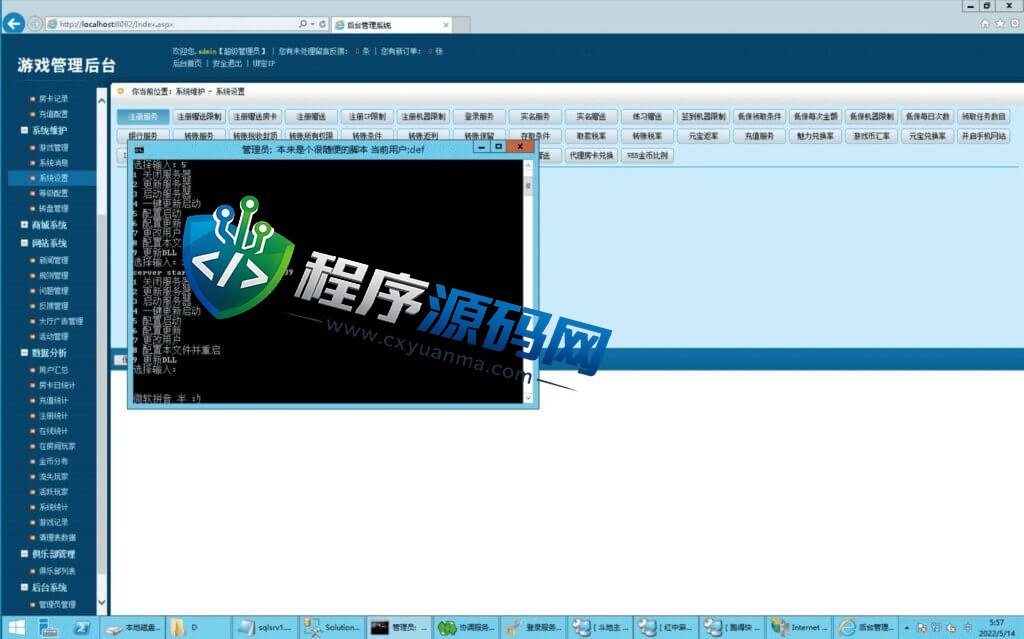The height and width of the screenshot is (639, 1024).
Task: Click the search magnifier in address bar
Action: (x=303, y=24)
